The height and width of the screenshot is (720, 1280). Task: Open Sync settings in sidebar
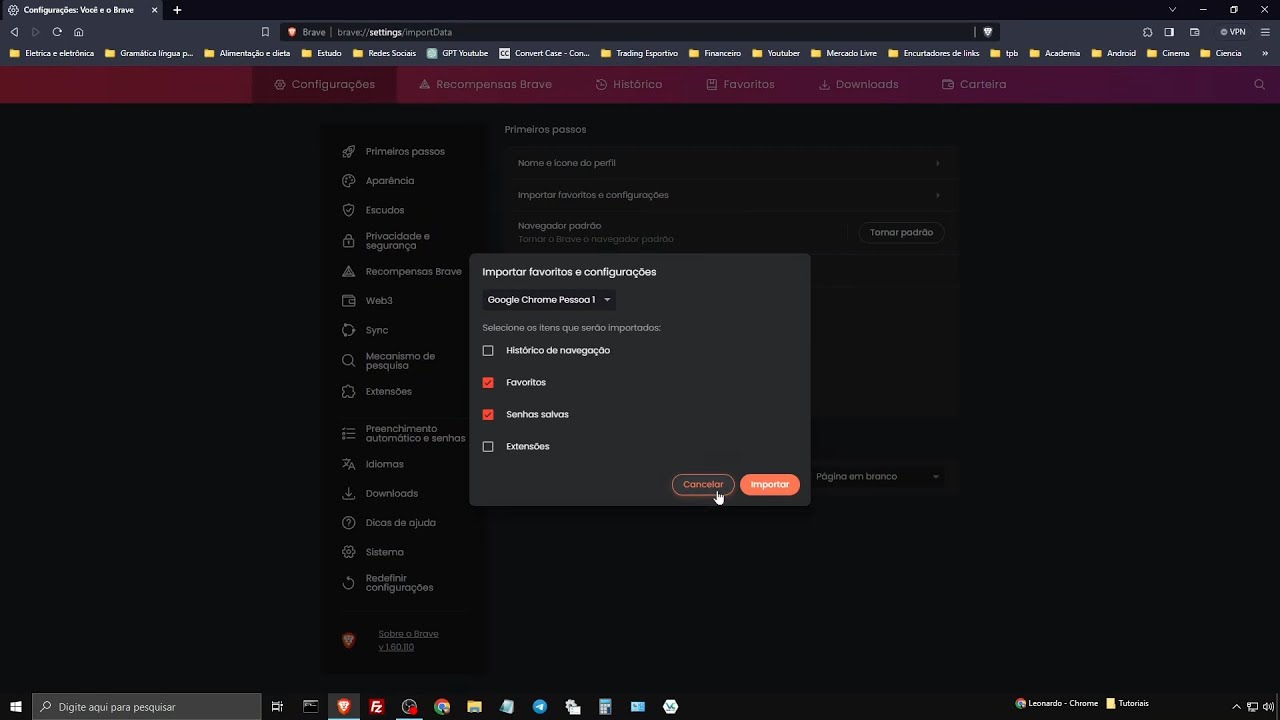tap(365, 330)
